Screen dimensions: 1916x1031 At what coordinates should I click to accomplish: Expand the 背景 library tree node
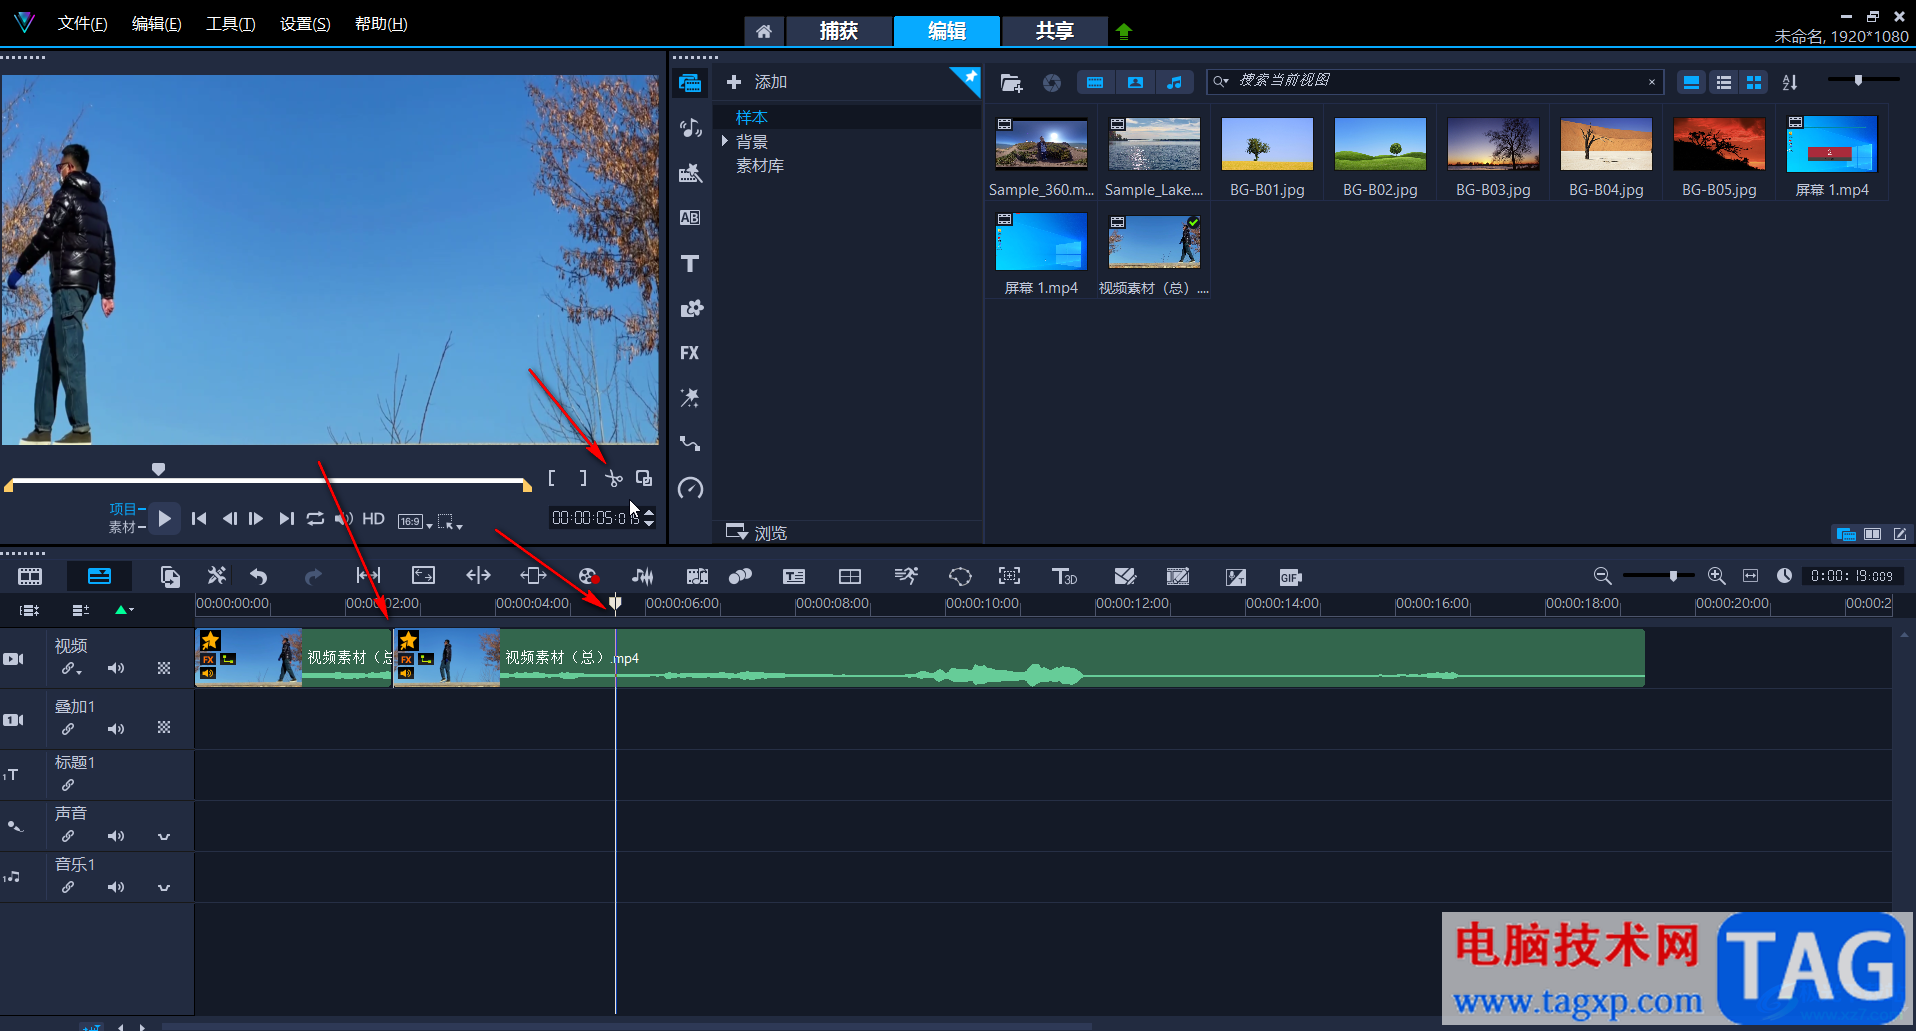[725, 141]
